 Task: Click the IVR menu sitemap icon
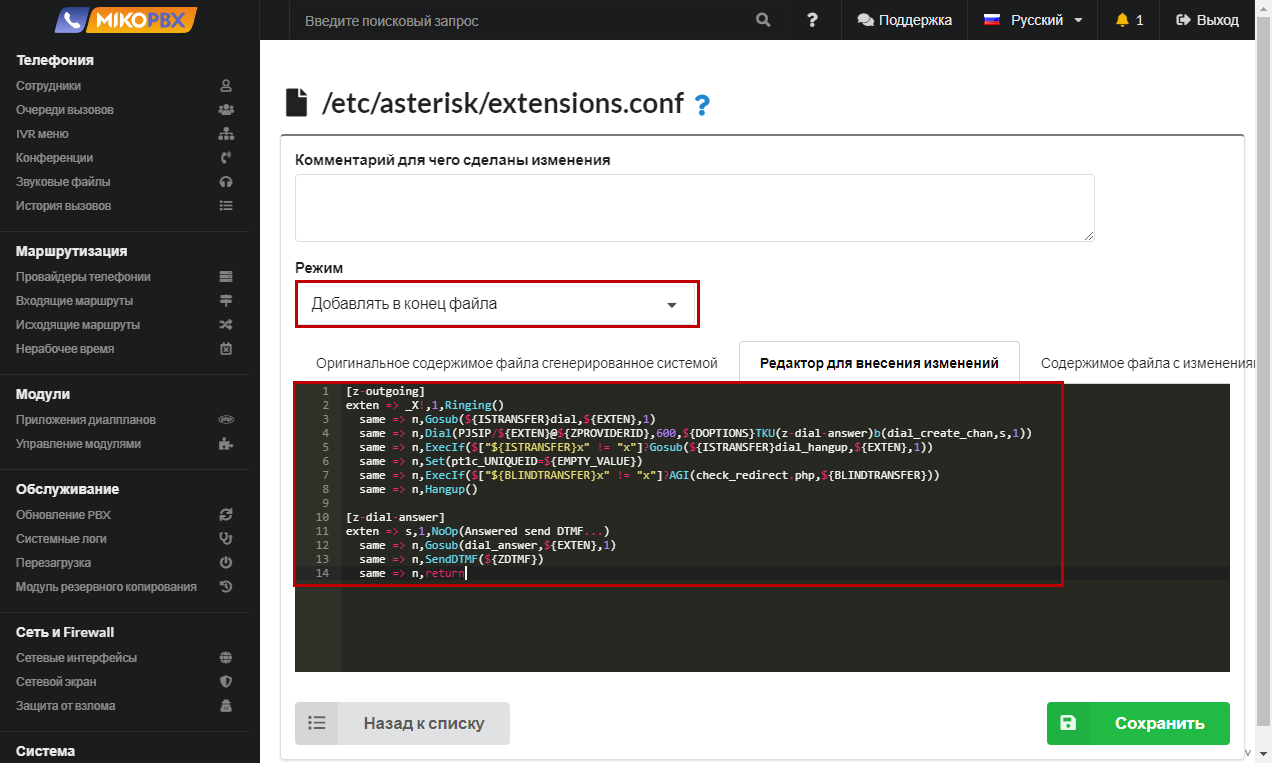(226, 134)
